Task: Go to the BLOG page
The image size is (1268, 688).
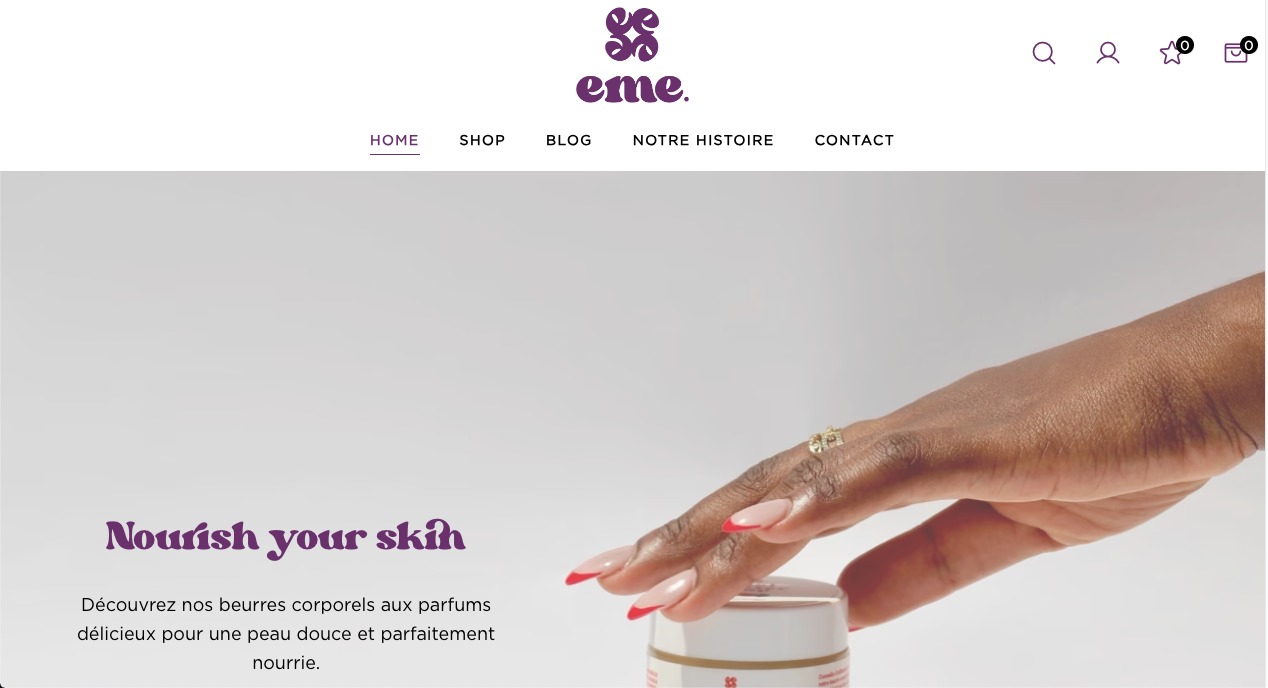Action: 569,140
